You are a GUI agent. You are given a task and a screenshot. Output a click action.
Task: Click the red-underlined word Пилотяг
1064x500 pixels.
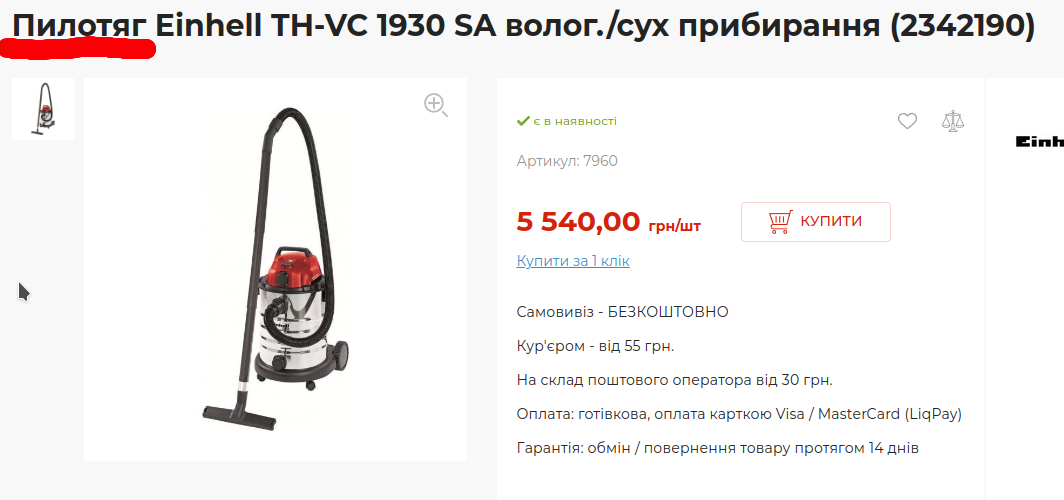pyautogui.click(x=81, y=26)
